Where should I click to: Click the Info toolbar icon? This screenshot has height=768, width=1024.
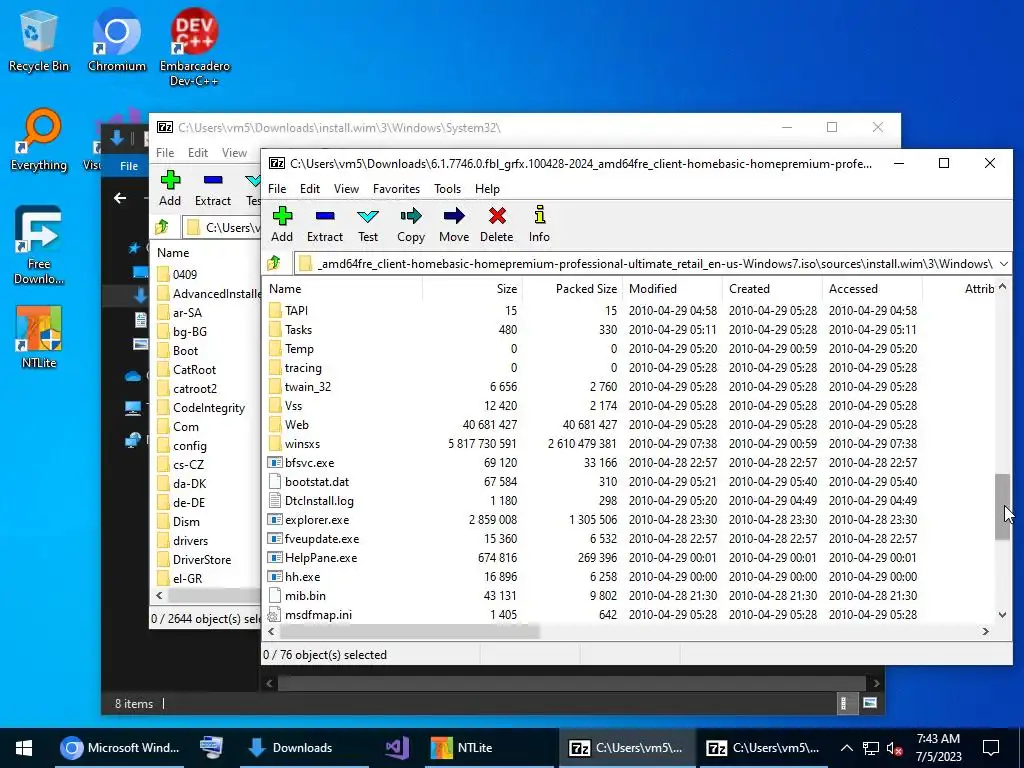(x=539, y=225)
